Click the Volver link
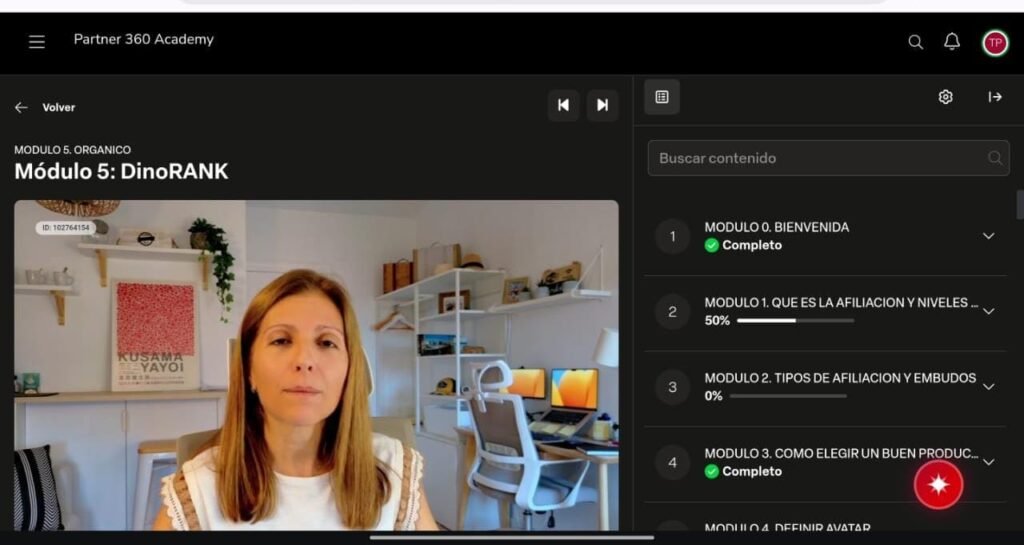The width and height of the screenshot is (1024, 545). (59, 108)
